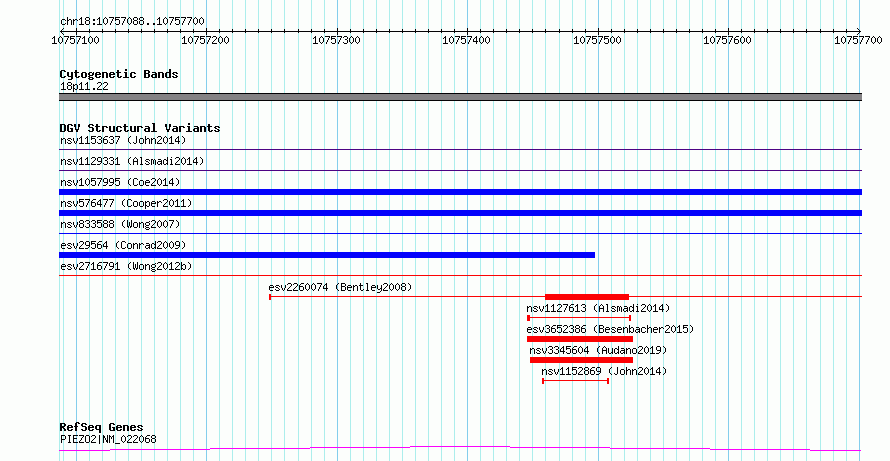This screenshot has width=890, height=461.
Task: Open the RefSeq Genes track title
Action: click(102, 428)
